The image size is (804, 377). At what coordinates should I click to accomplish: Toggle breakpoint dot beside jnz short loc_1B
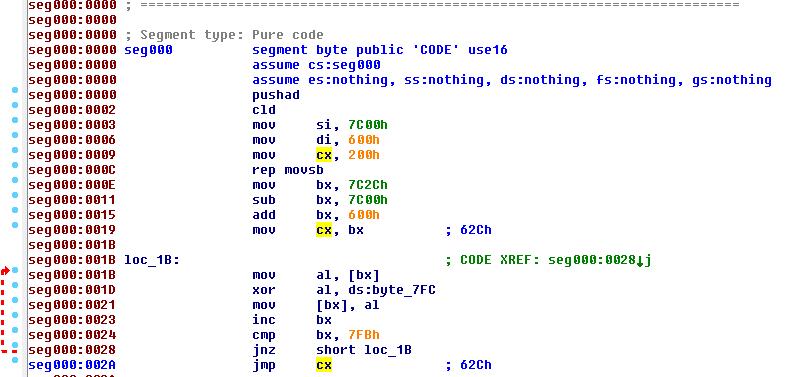(x=15, y=345)
